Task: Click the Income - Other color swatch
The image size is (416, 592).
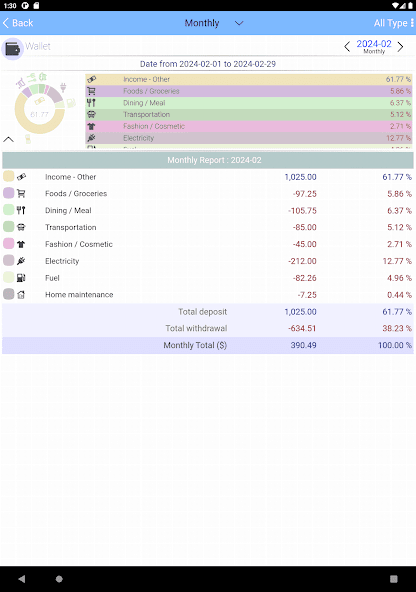Action: 8,177
